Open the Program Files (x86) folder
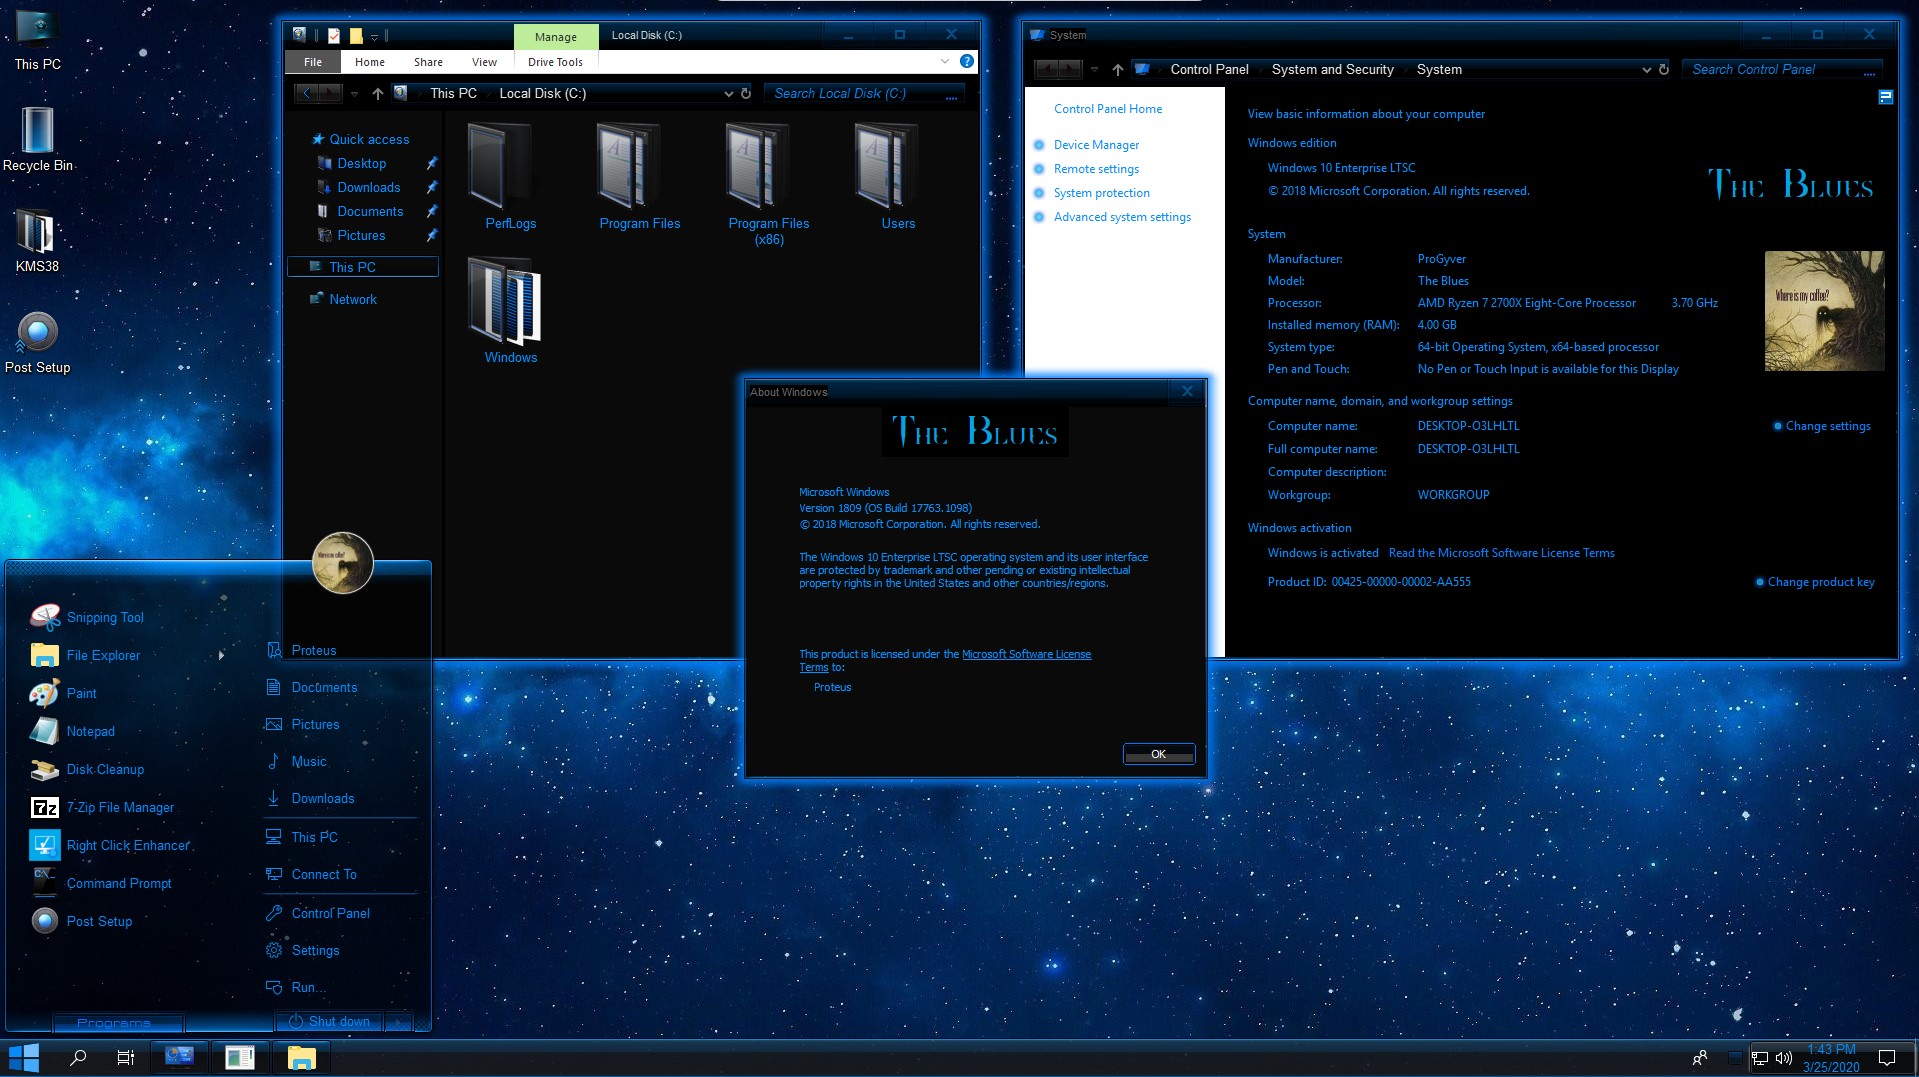The width and height of the screenshot is (1919, 1077). pyautogui.click(x=768, y=184)
